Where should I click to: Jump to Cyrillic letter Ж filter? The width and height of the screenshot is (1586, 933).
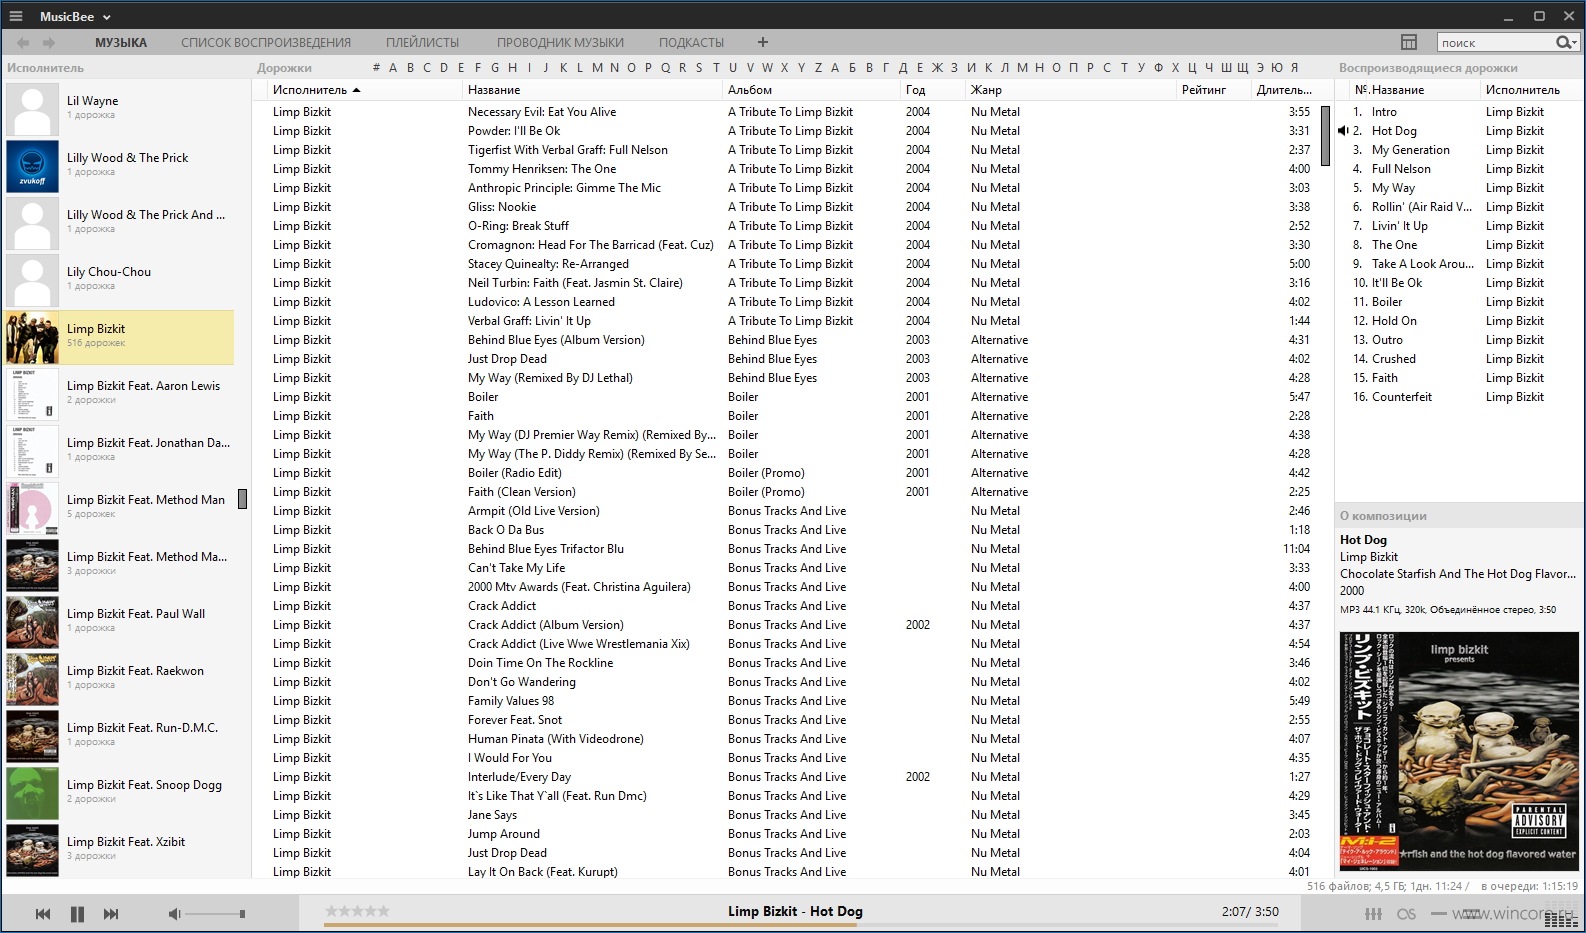[x=937, y=68]
